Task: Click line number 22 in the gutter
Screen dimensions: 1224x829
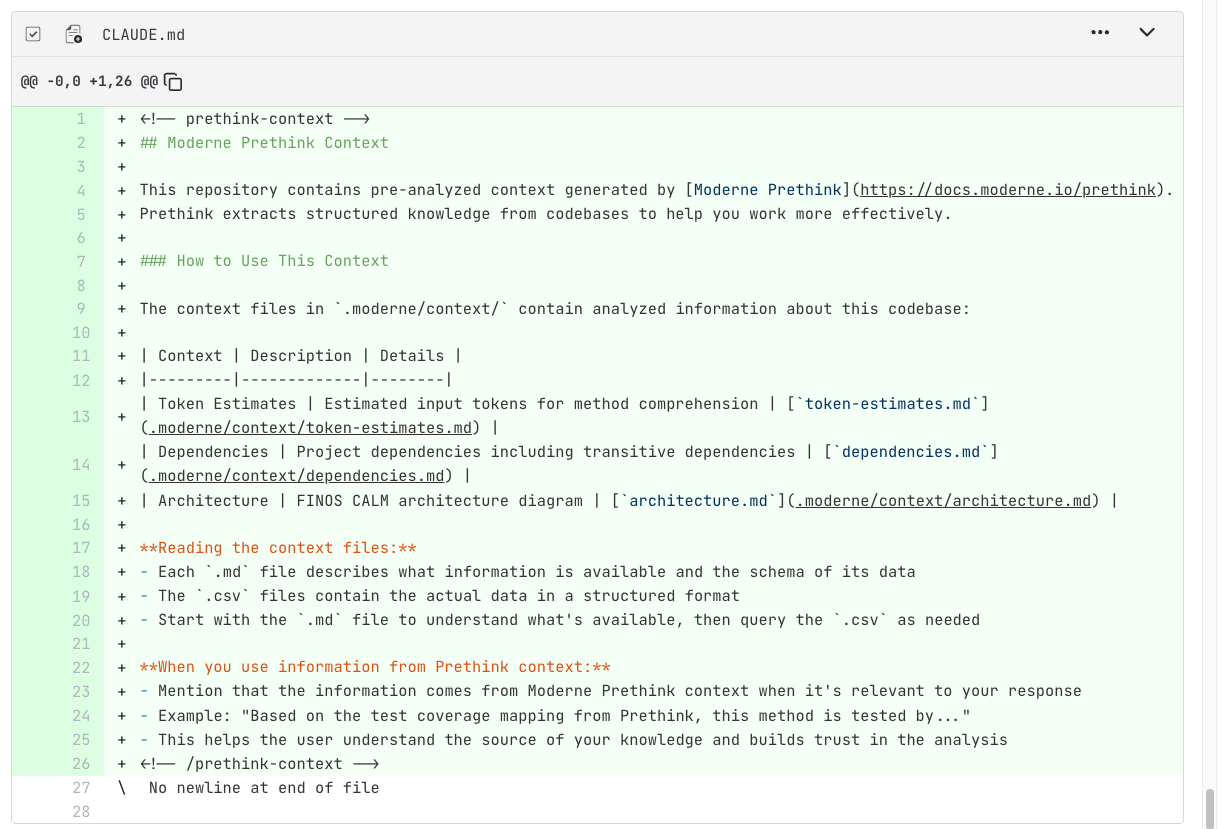Action: (81, 667)
